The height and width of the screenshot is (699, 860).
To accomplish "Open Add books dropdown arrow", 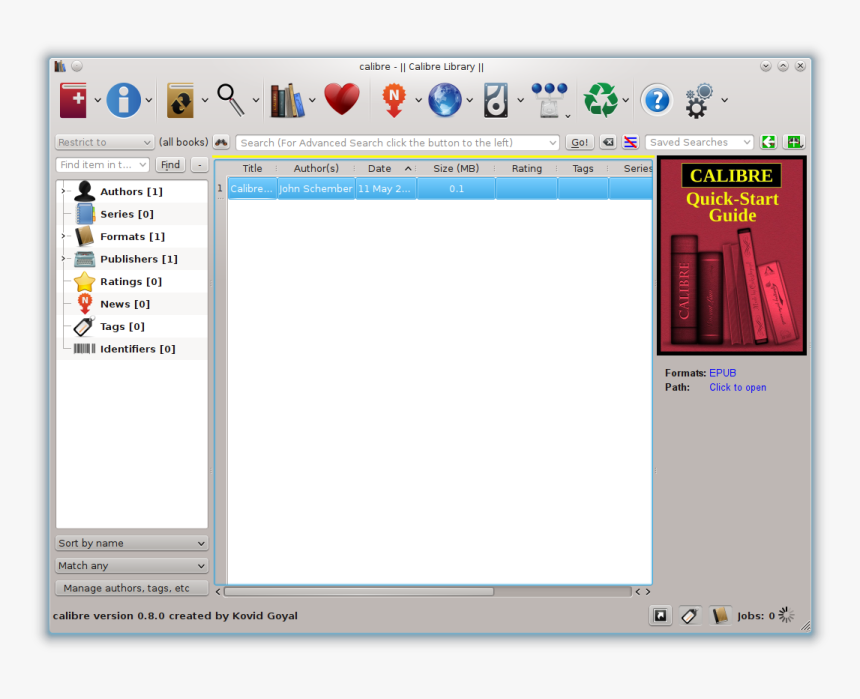I will 98,100.
